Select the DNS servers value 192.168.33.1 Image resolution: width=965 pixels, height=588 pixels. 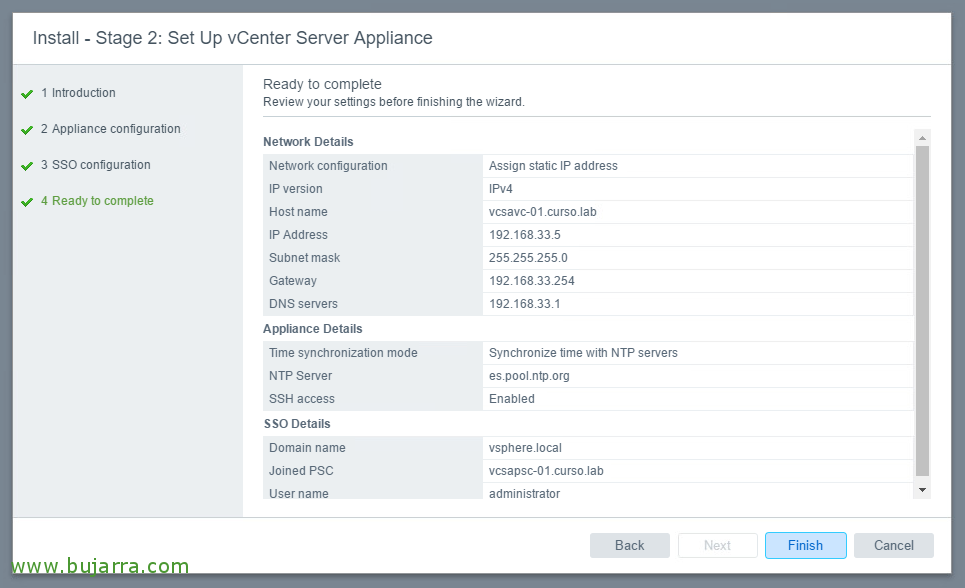[525, 304]
